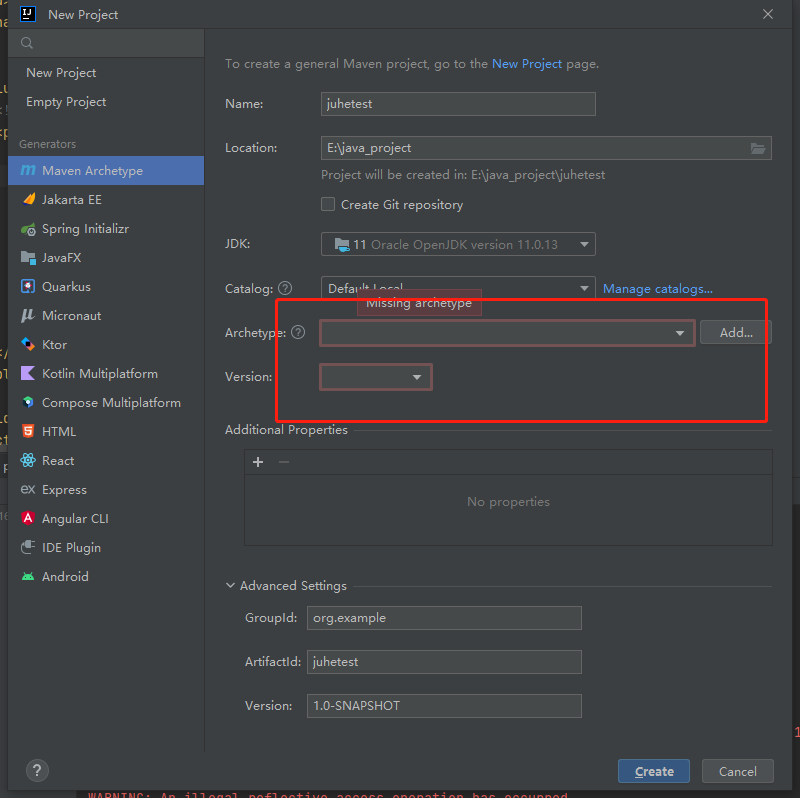Remove a property with the minus icon
This screenshot has width=800, height=798.
[284, 462]
